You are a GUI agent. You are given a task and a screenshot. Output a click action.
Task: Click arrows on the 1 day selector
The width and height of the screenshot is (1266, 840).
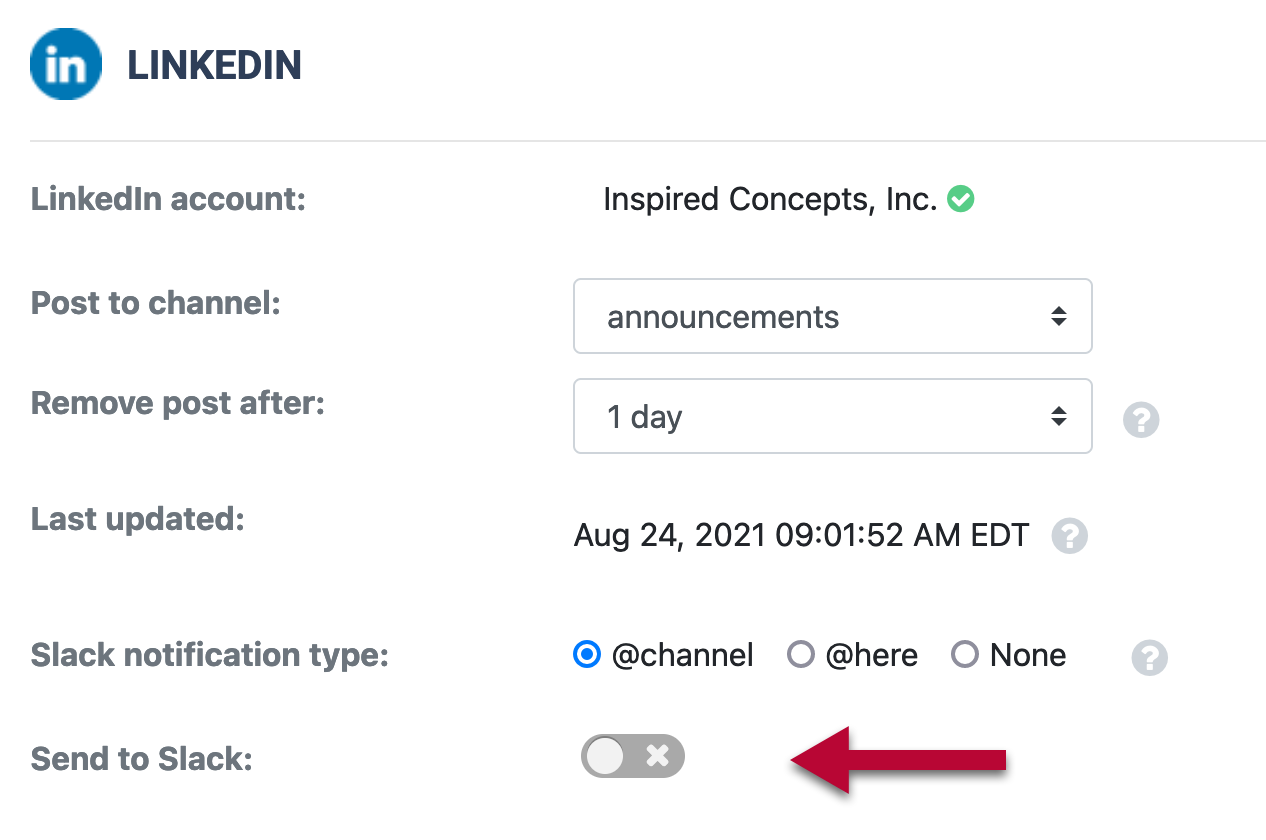tap(1058, 417)
